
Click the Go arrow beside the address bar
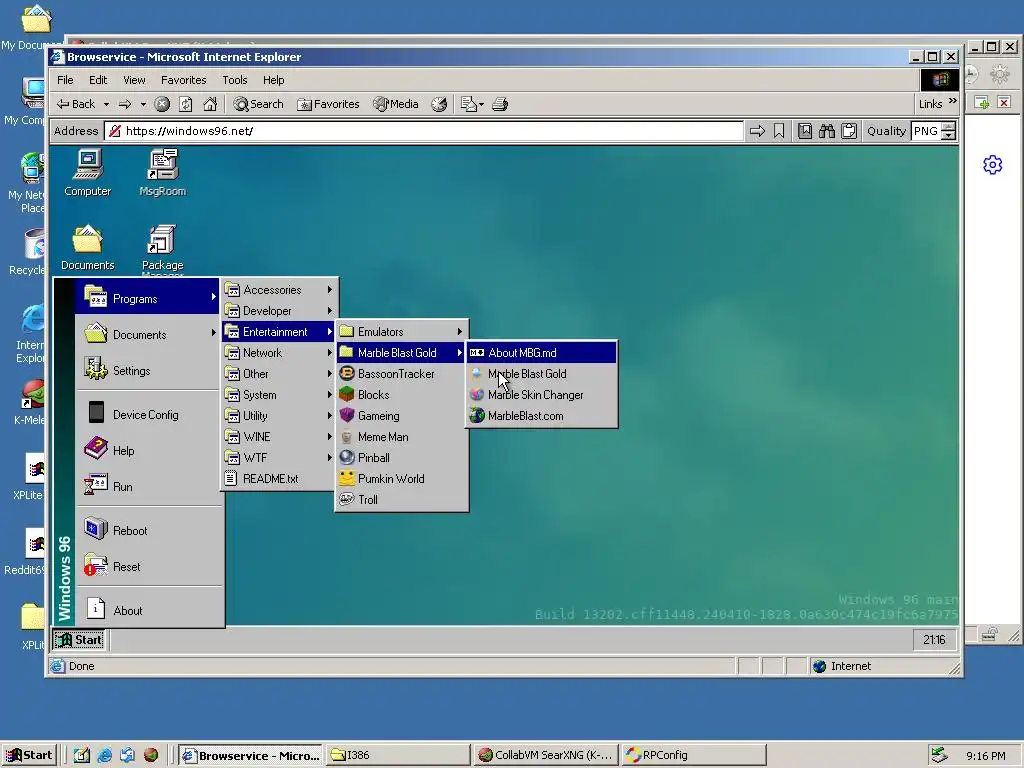[757, 131]
